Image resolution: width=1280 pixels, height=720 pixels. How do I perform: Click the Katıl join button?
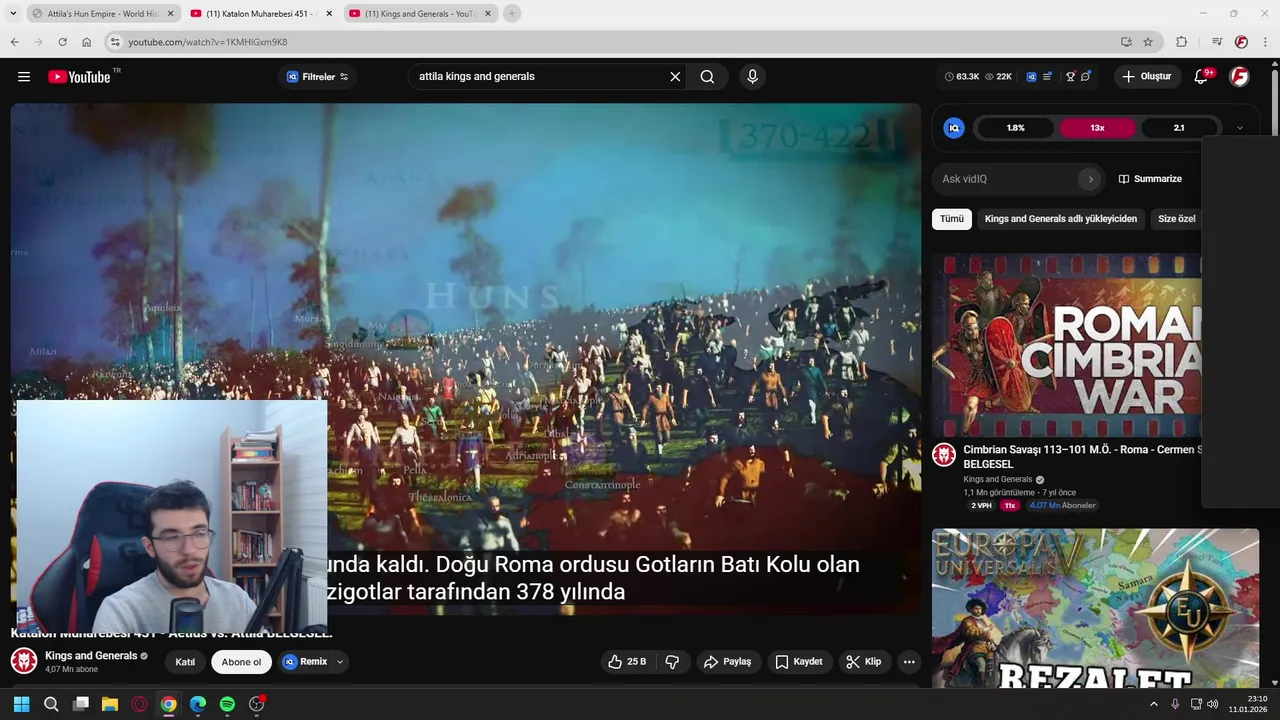click(x=185, y=662)
